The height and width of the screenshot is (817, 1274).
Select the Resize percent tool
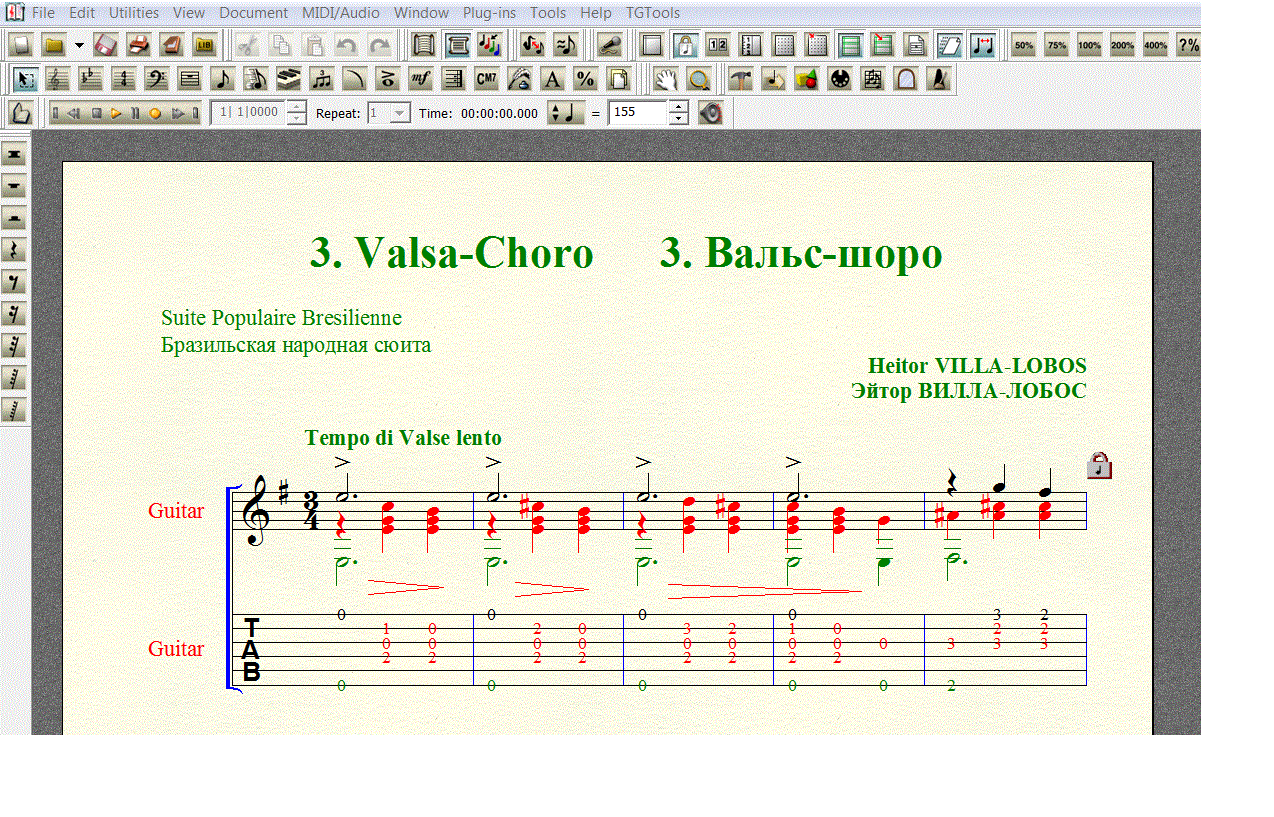click(585, 79)
